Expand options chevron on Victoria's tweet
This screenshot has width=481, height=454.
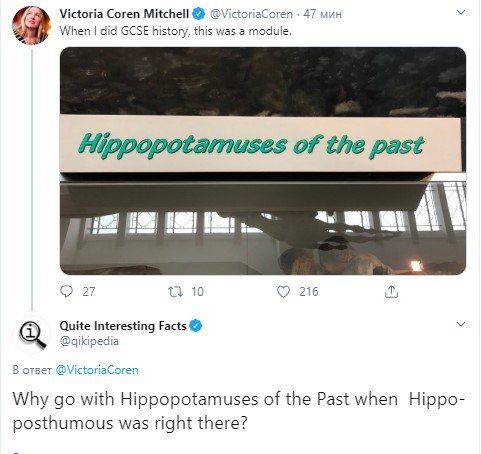tap(461, 13)
